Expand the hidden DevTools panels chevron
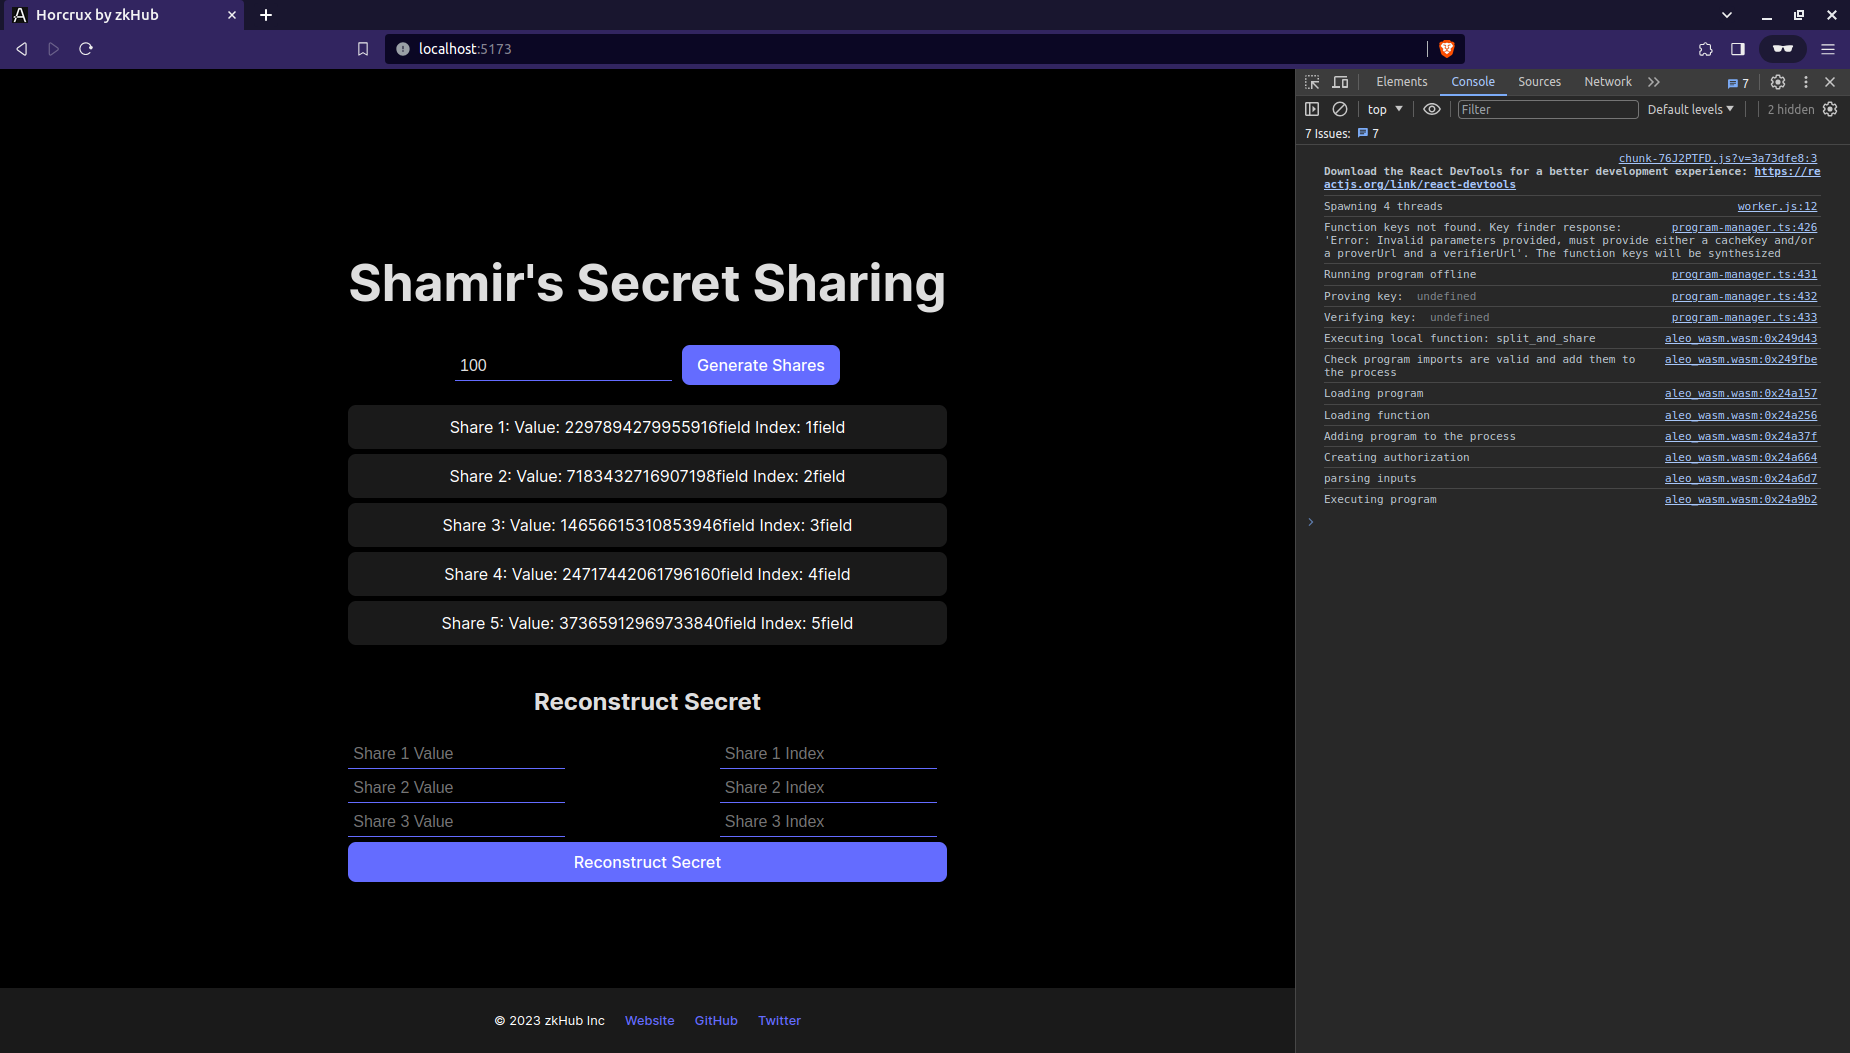 (x=1653, y=82)
